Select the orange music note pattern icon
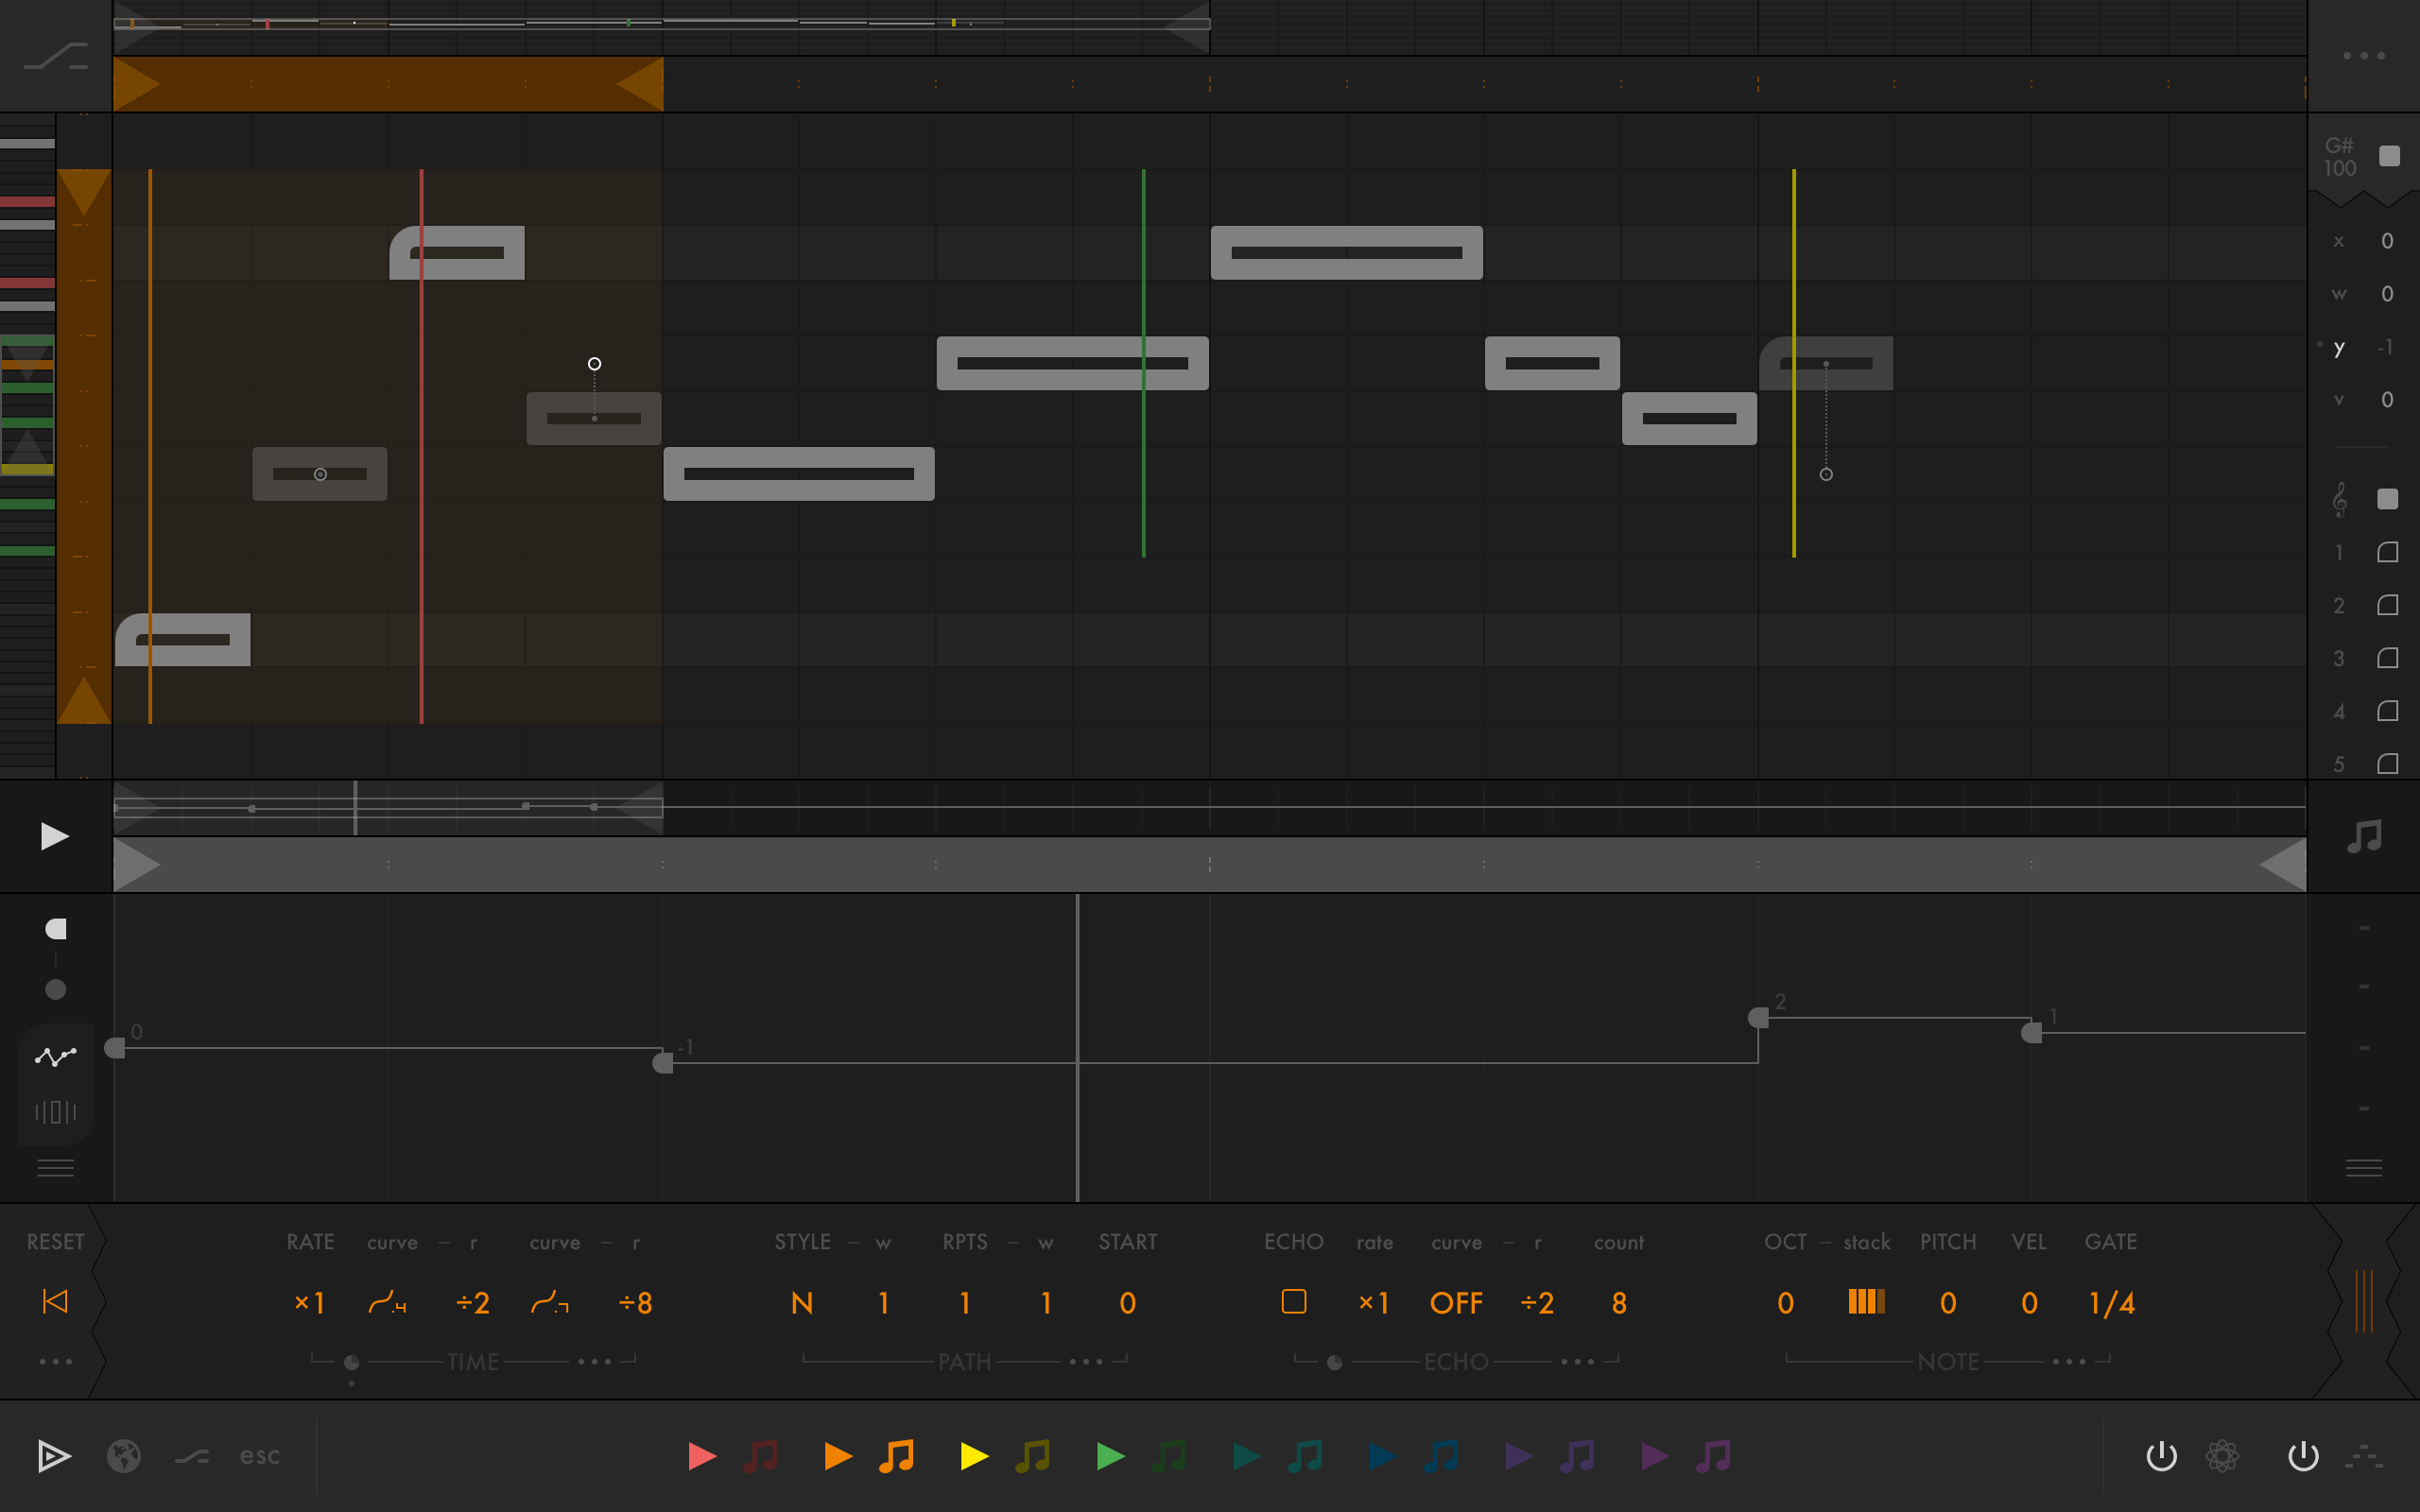This screenshot has width=2420, height=1512. tap(896, 1455)
